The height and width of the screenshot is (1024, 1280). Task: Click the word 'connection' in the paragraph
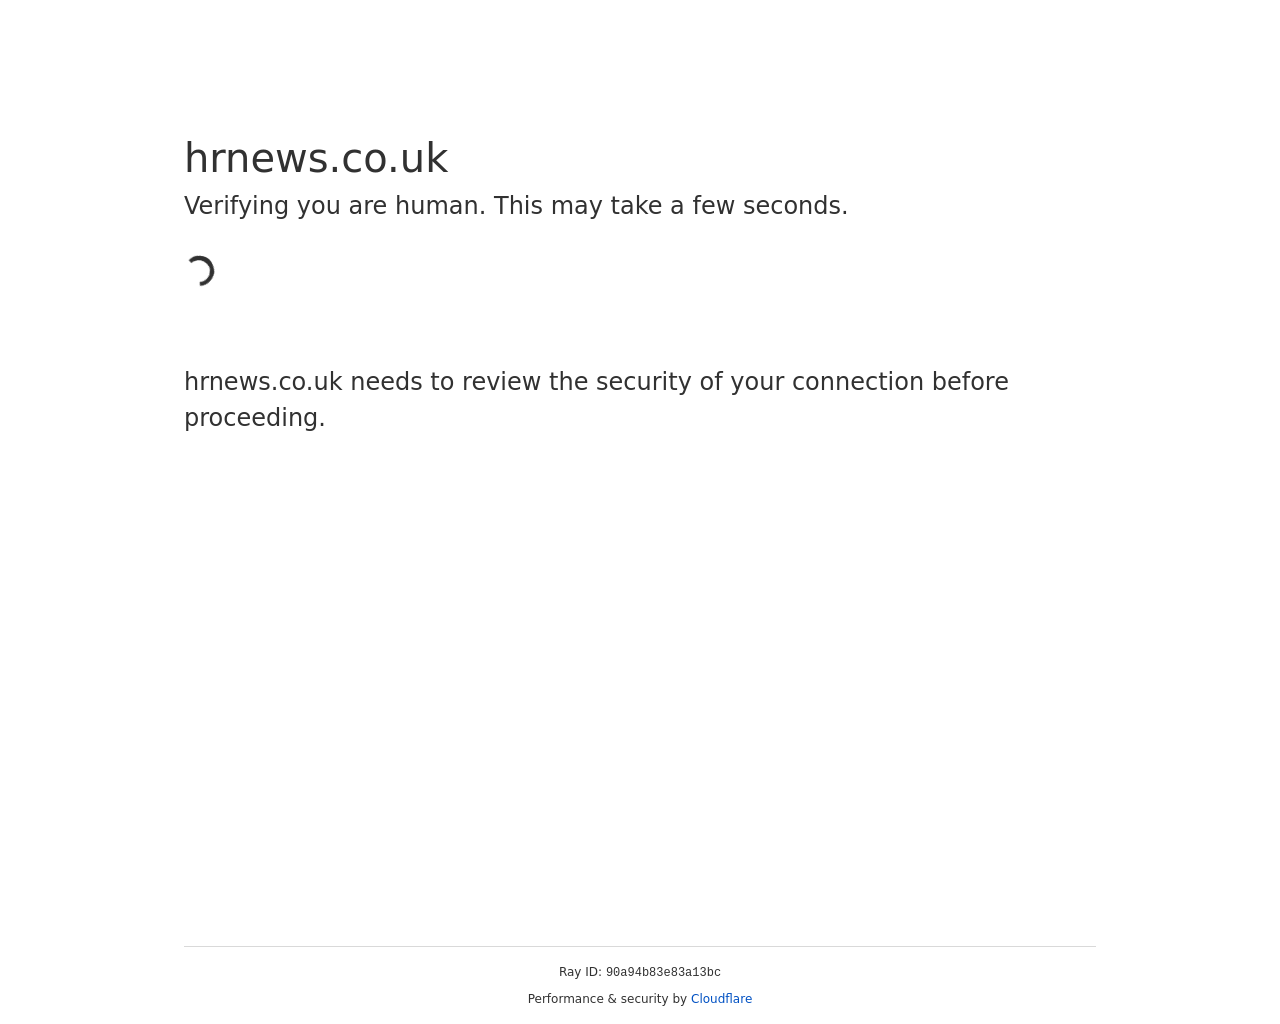(x=858, y=382)
